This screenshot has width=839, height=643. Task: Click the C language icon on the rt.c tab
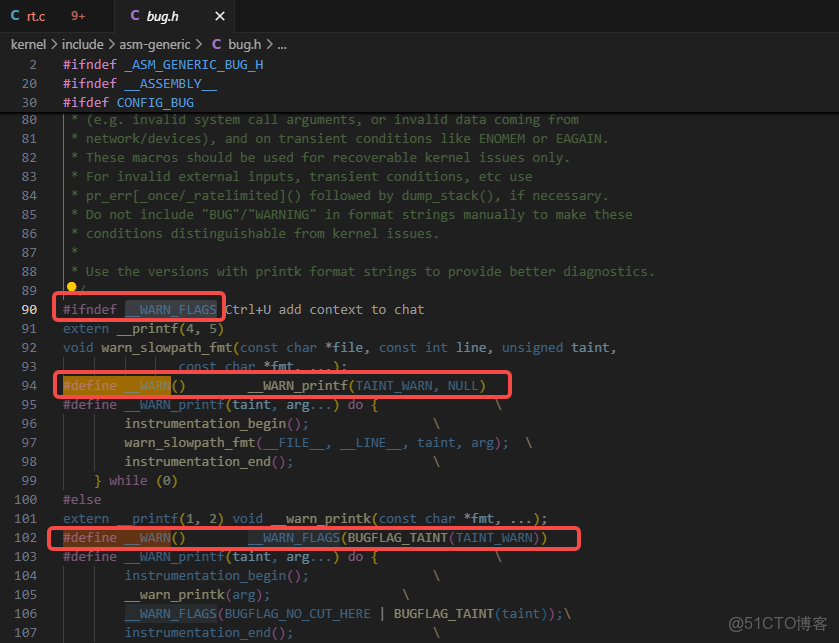tap(13, 16)
